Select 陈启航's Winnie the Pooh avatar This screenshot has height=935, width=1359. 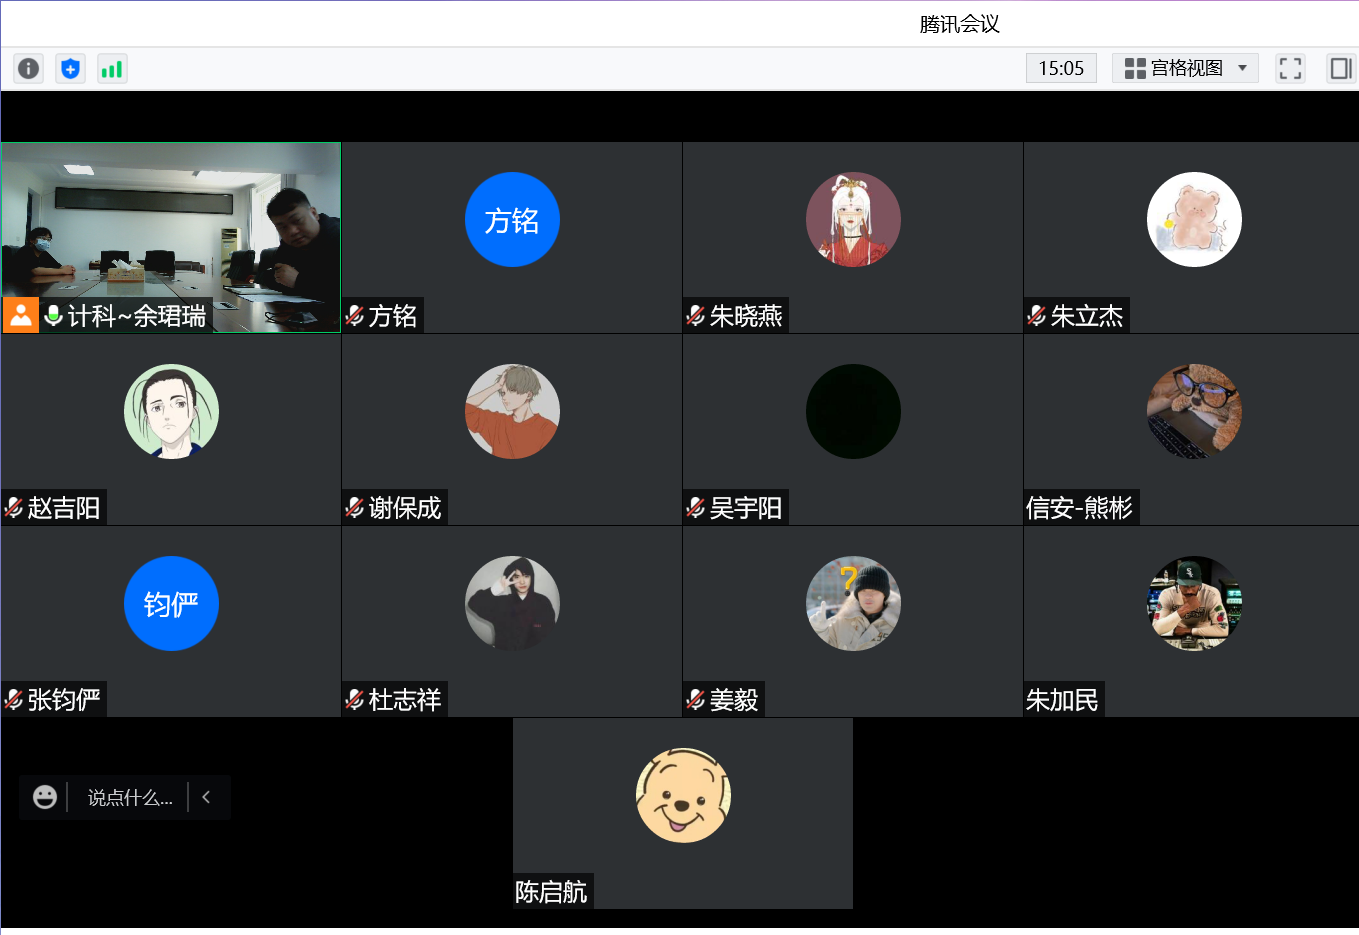pos(683,794)
